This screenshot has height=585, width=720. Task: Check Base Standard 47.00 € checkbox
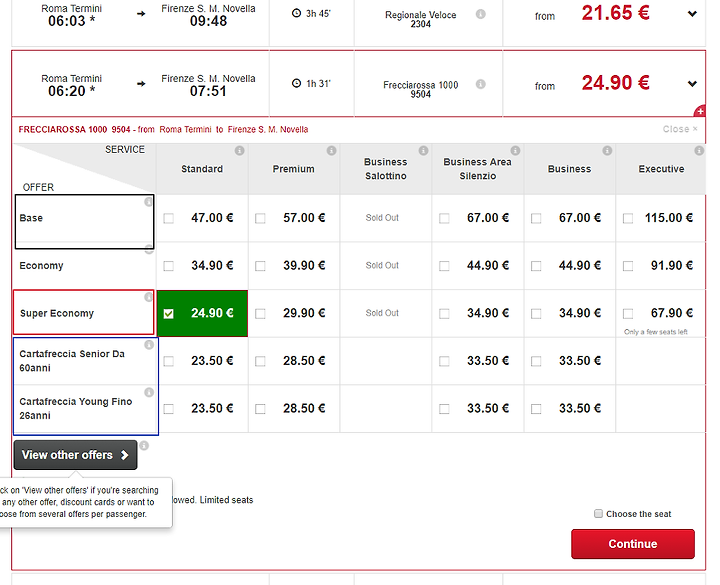(x=169, y=218)
